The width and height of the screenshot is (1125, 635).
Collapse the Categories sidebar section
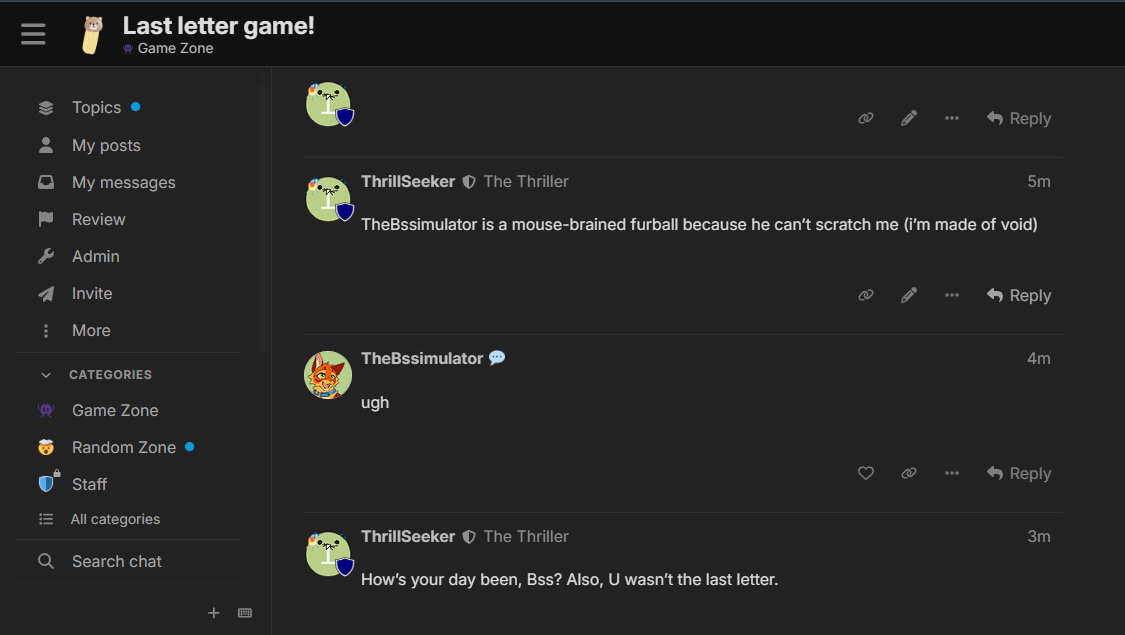45,375
